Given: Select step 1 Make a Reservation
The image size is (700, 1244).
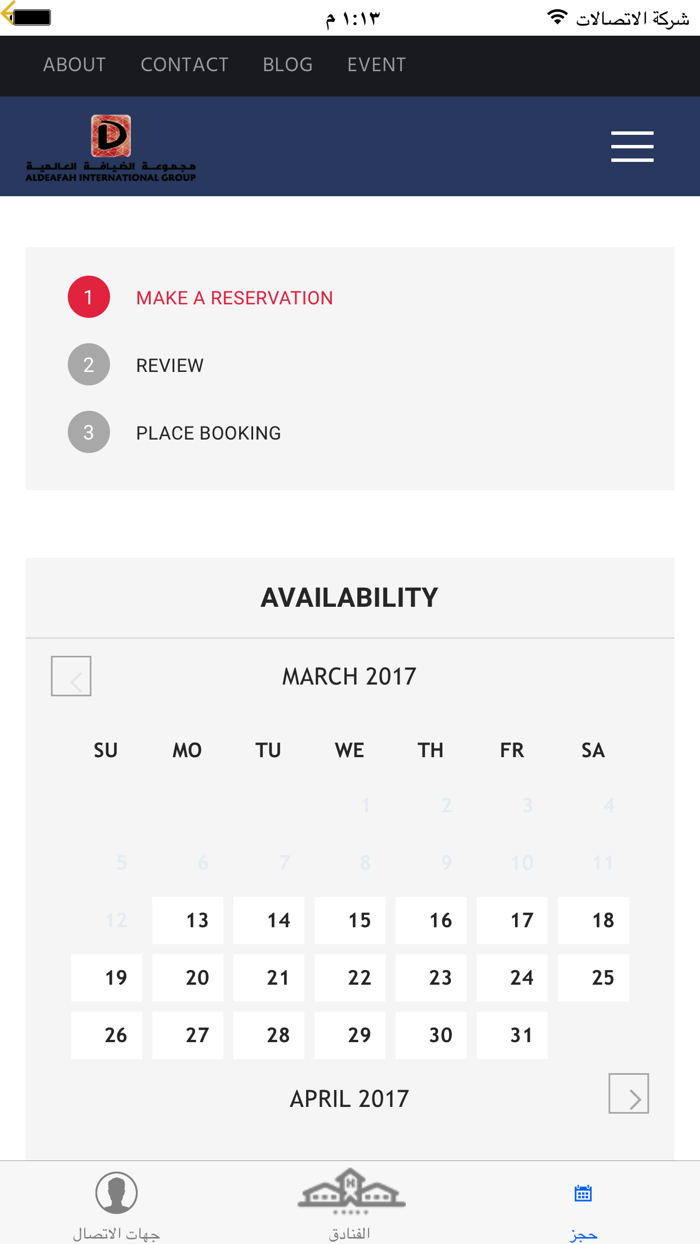Looking at the screenshot, I should tap(234, 298).
